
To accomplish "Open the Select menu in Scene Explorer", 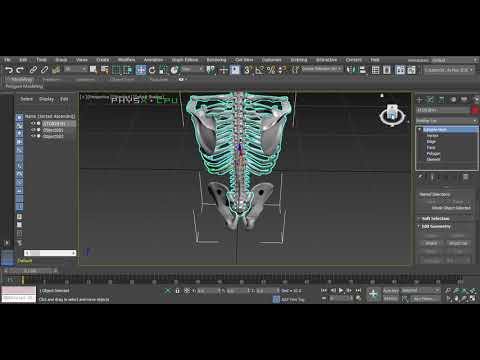I will pos(26,99).
